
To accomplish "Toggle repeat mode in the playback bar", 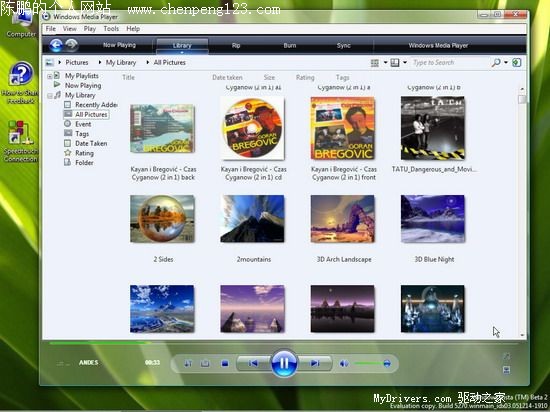I will (x=205, y=363).
